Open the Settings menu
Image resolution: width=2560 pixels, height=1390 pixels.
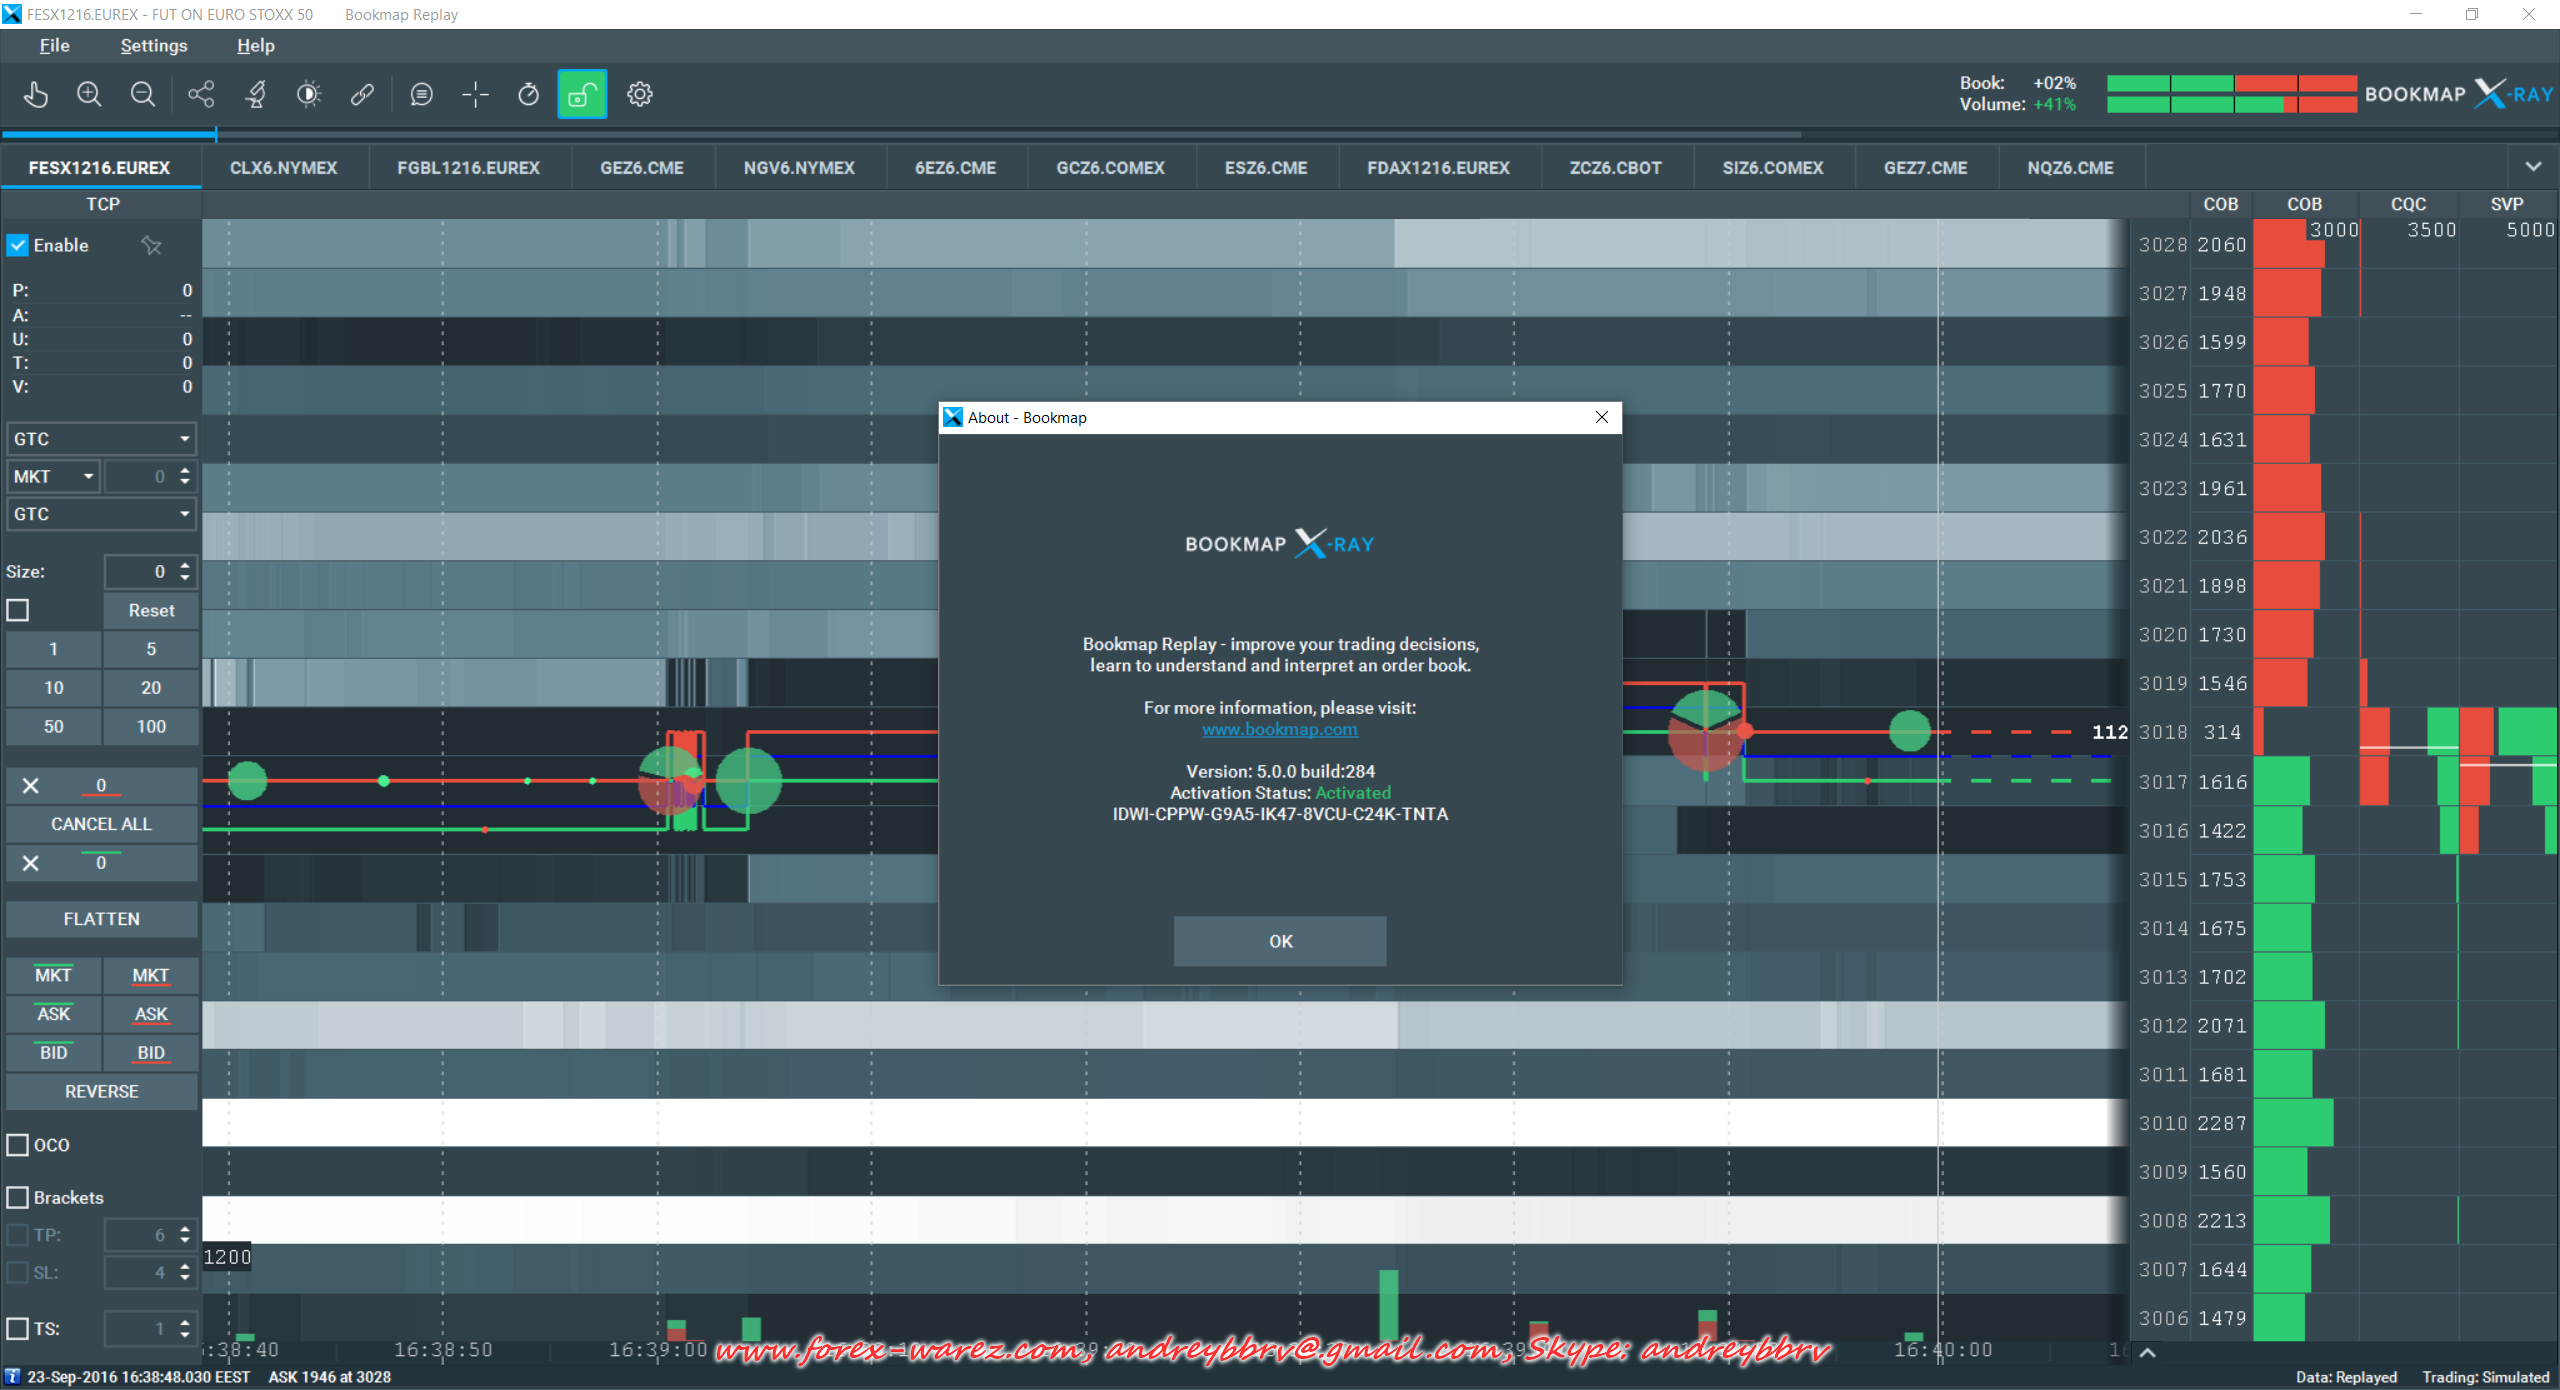[x=153, y=46]
